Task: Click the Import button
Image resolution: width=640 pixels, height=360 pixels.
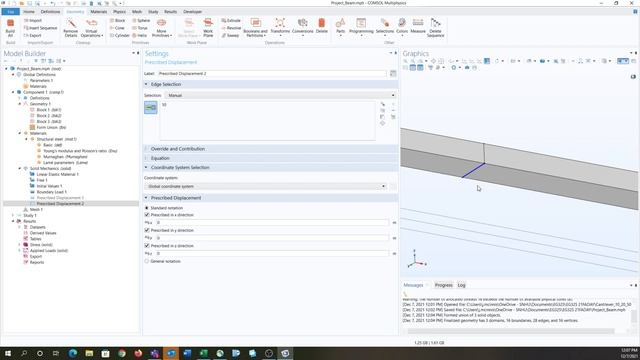Action: 33,20
